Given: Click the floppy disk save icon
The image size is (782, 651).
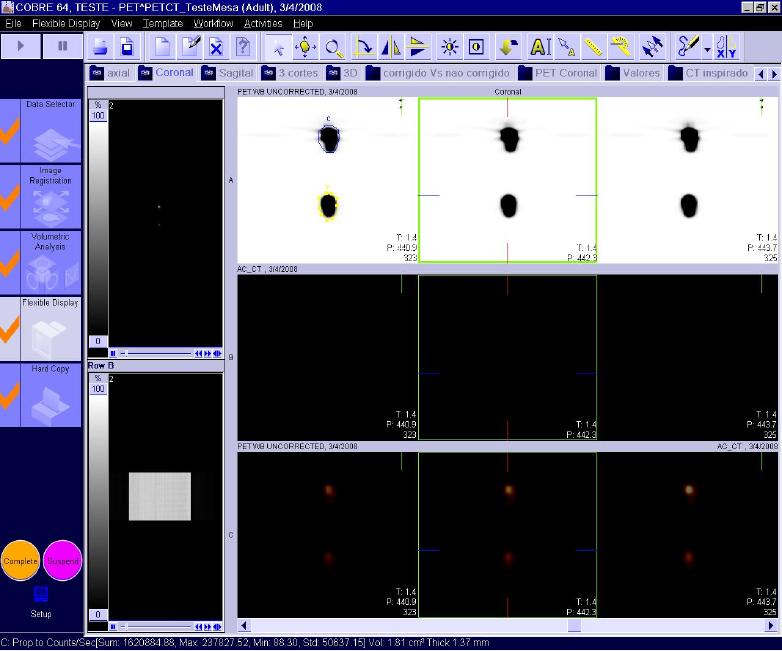Looking at the screenshot, I should tap(127, 47).
